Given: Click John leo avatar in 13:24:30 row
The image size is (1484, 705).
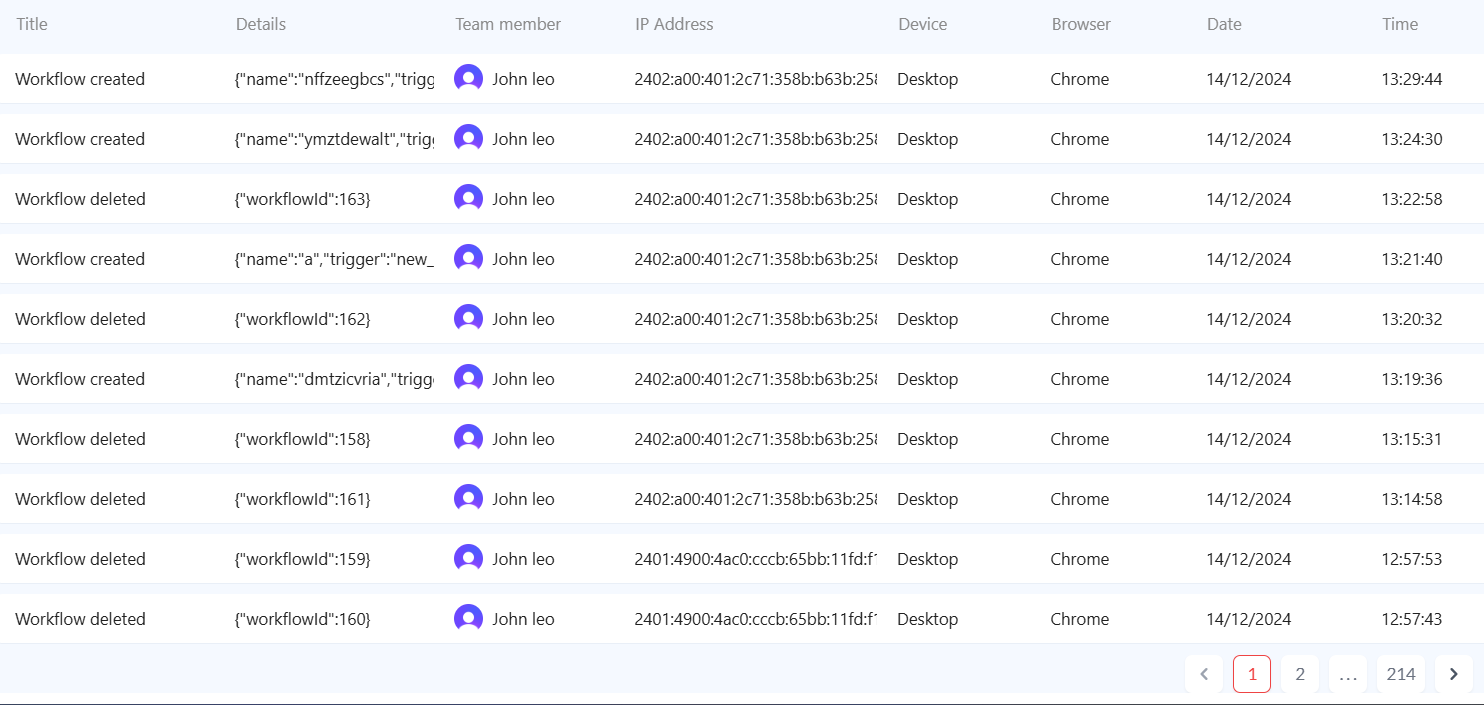Looking at the screenshot, I should (x=468, y=139).
